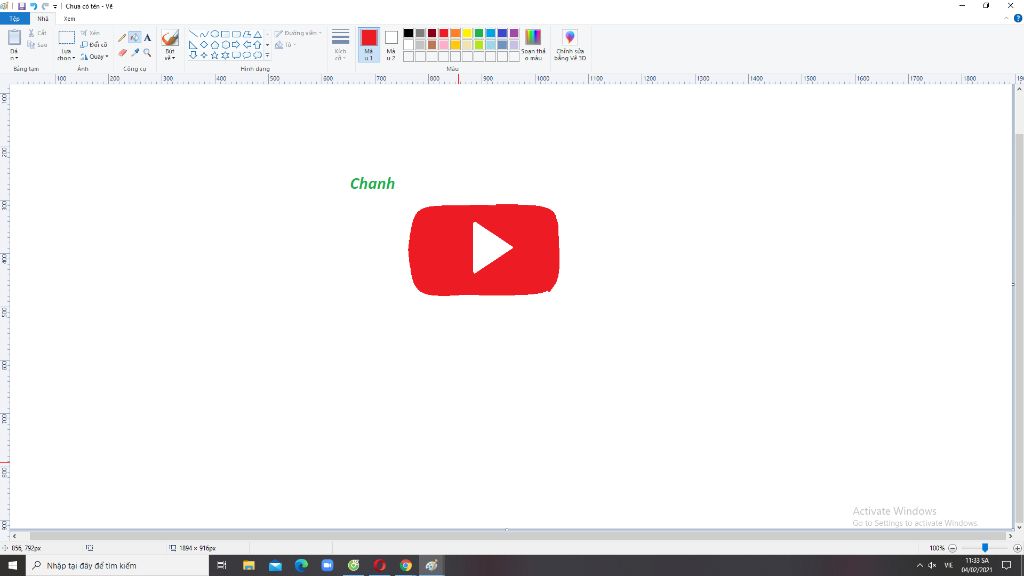1024x576 pixels.
Task: Click the Cắt (Cut) button
Action: (x=37, y=33)
